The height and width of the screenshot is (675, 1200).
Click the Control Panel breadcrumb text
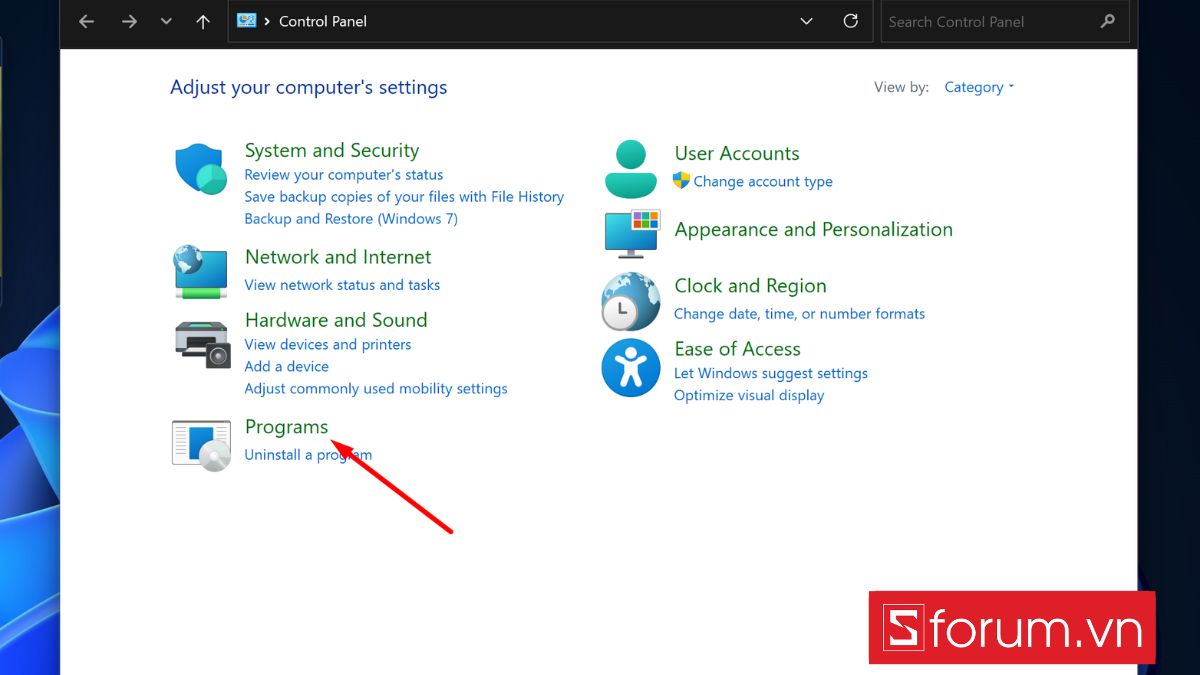(323, 21)
